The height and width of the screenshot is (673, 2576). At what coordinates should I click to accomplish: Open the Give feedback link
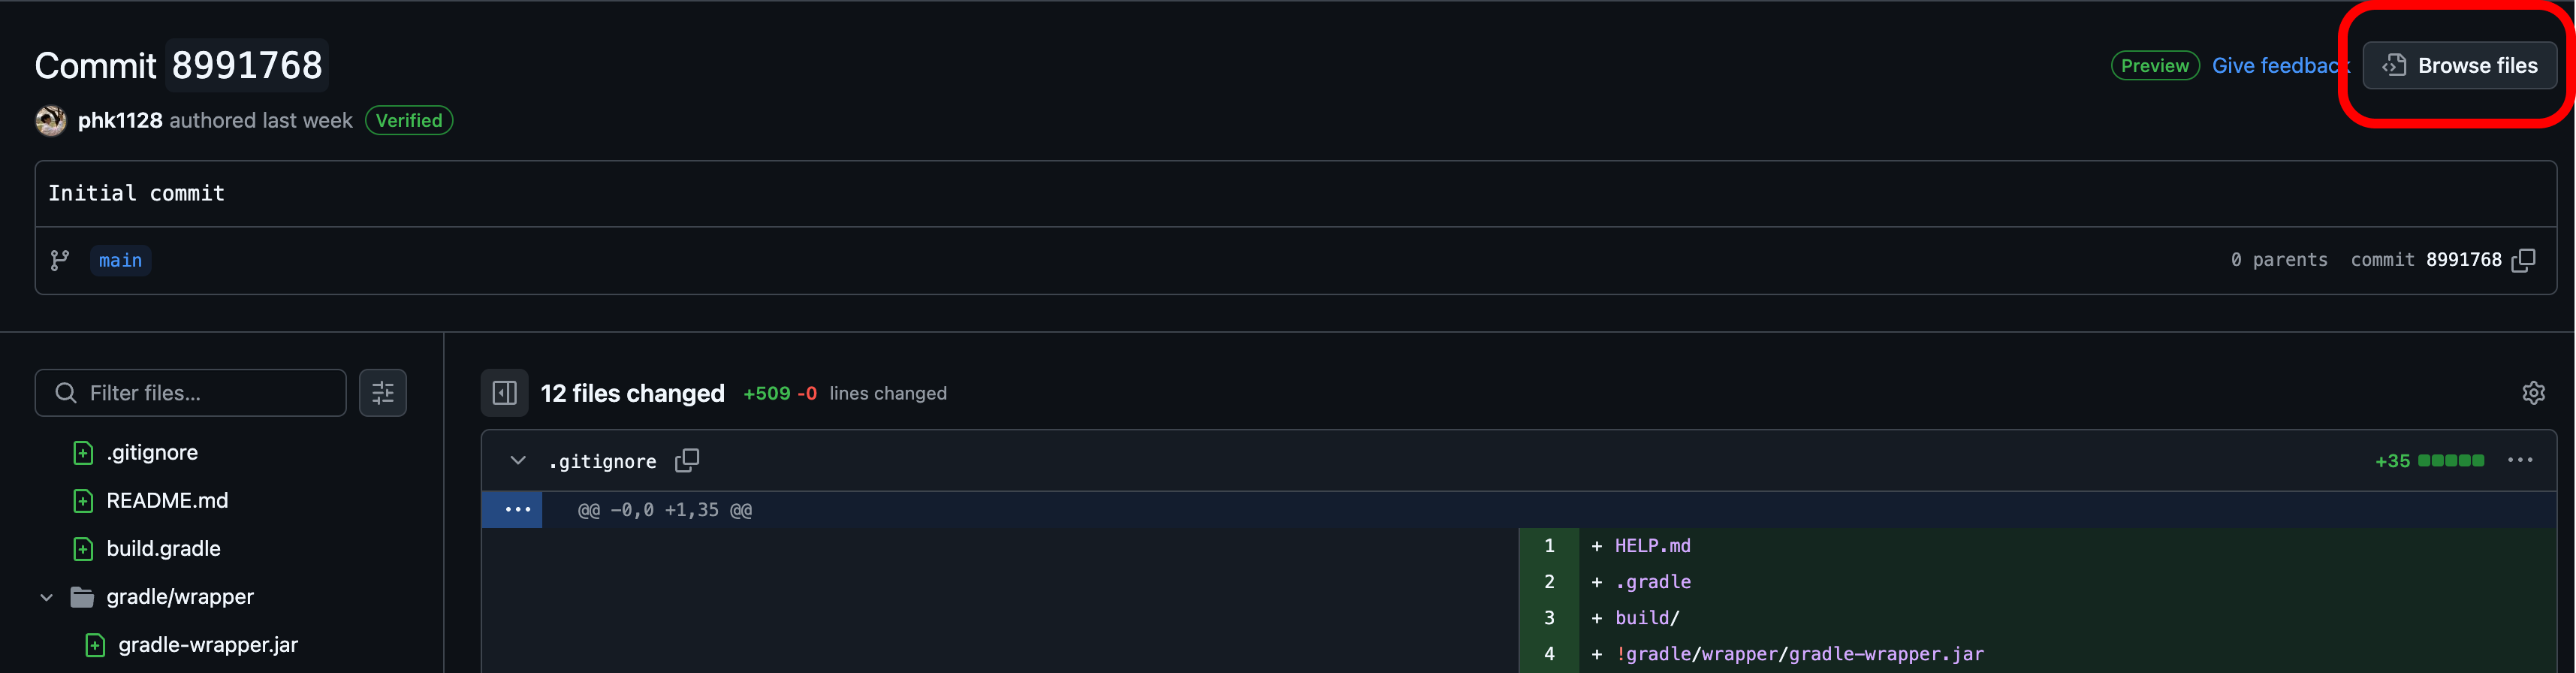(2279, 65)
